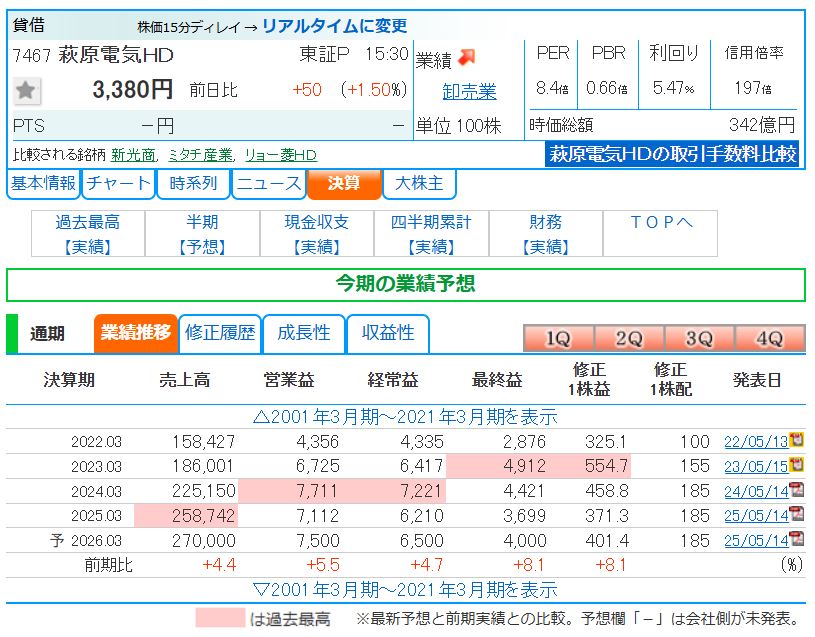Click the 4,912 net profit cell
This screenshot has width=815, height=637.
(497, 466)
